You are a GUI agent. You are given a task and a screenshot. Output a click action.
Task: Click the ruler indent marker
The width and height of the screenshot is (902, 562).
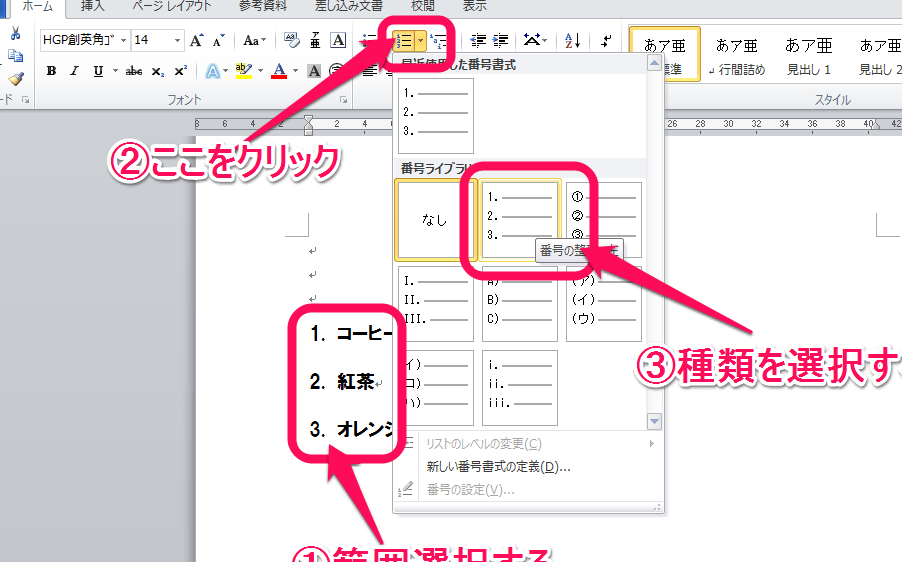[308, 124]
